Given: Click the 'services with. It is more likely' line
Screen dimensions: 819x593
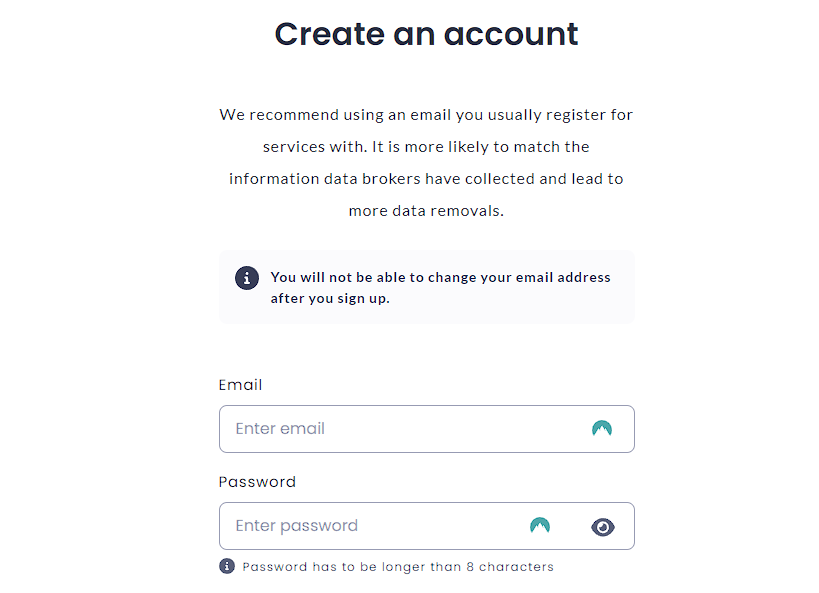Looking at the screenshot, I should click(426, 147).
